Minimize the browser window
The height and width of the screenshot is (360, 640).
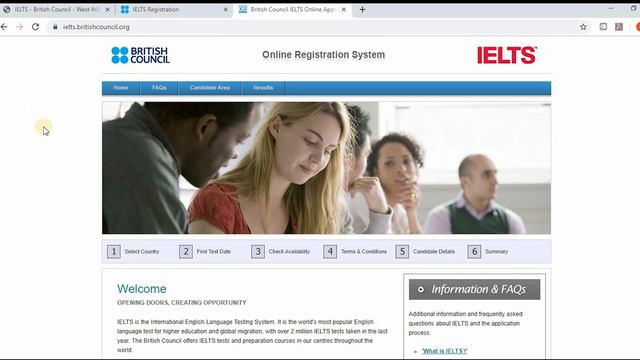pos(611,8)
